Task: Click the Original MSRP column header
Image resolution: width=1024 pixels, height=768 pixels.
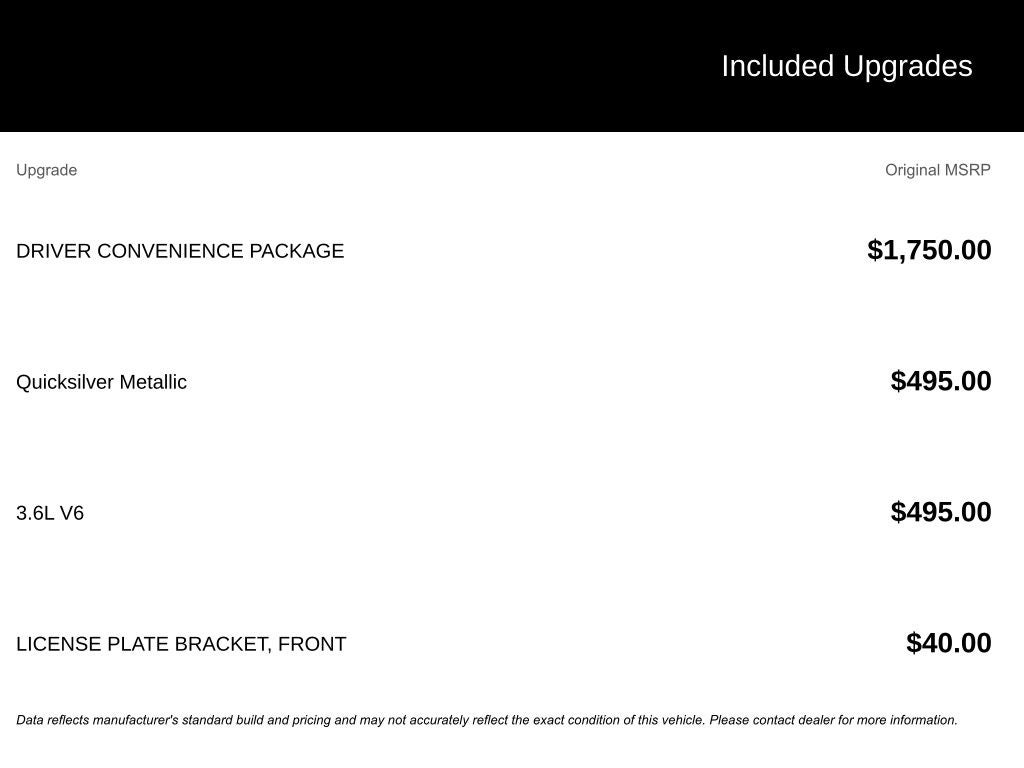Action: [937, 170]
